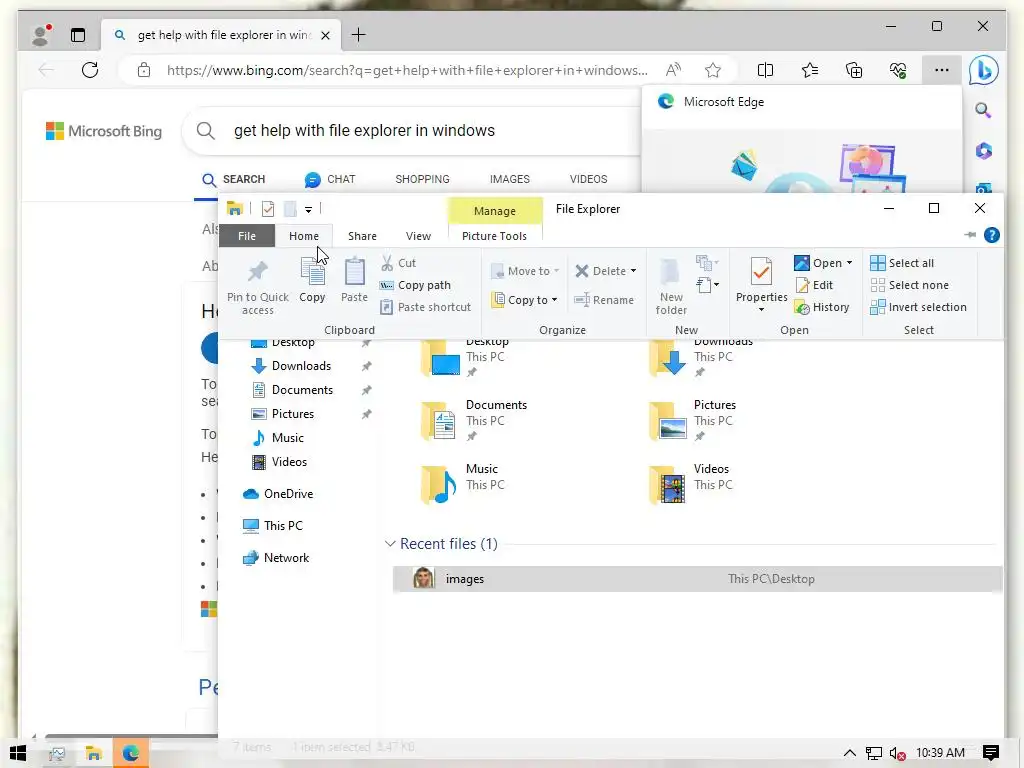
Task: Click Microsoft Bing logo link
Action: pos(104,131)
